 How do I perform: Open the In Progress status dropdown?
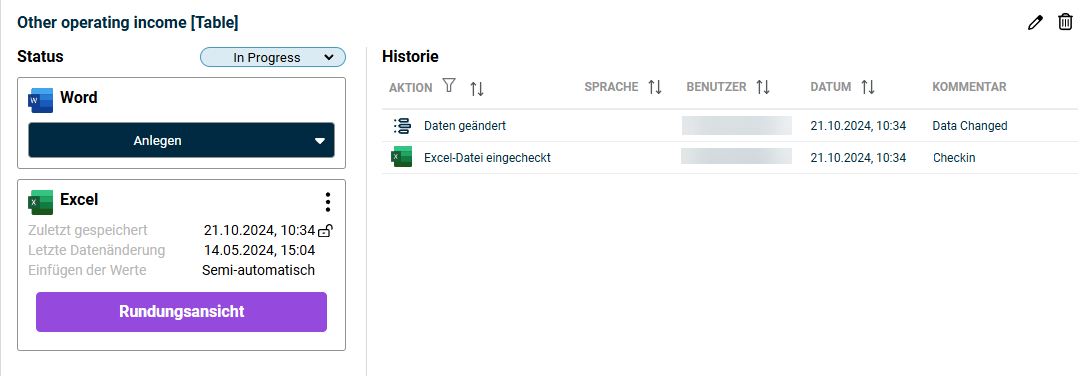tap(273, 58)
